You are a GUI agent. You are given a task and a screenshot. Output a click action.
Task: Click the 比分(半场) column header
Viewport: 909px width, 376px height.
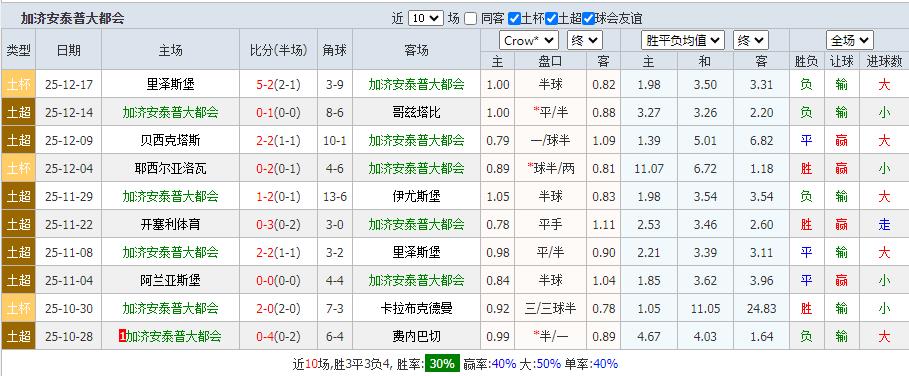coord(278,50)
